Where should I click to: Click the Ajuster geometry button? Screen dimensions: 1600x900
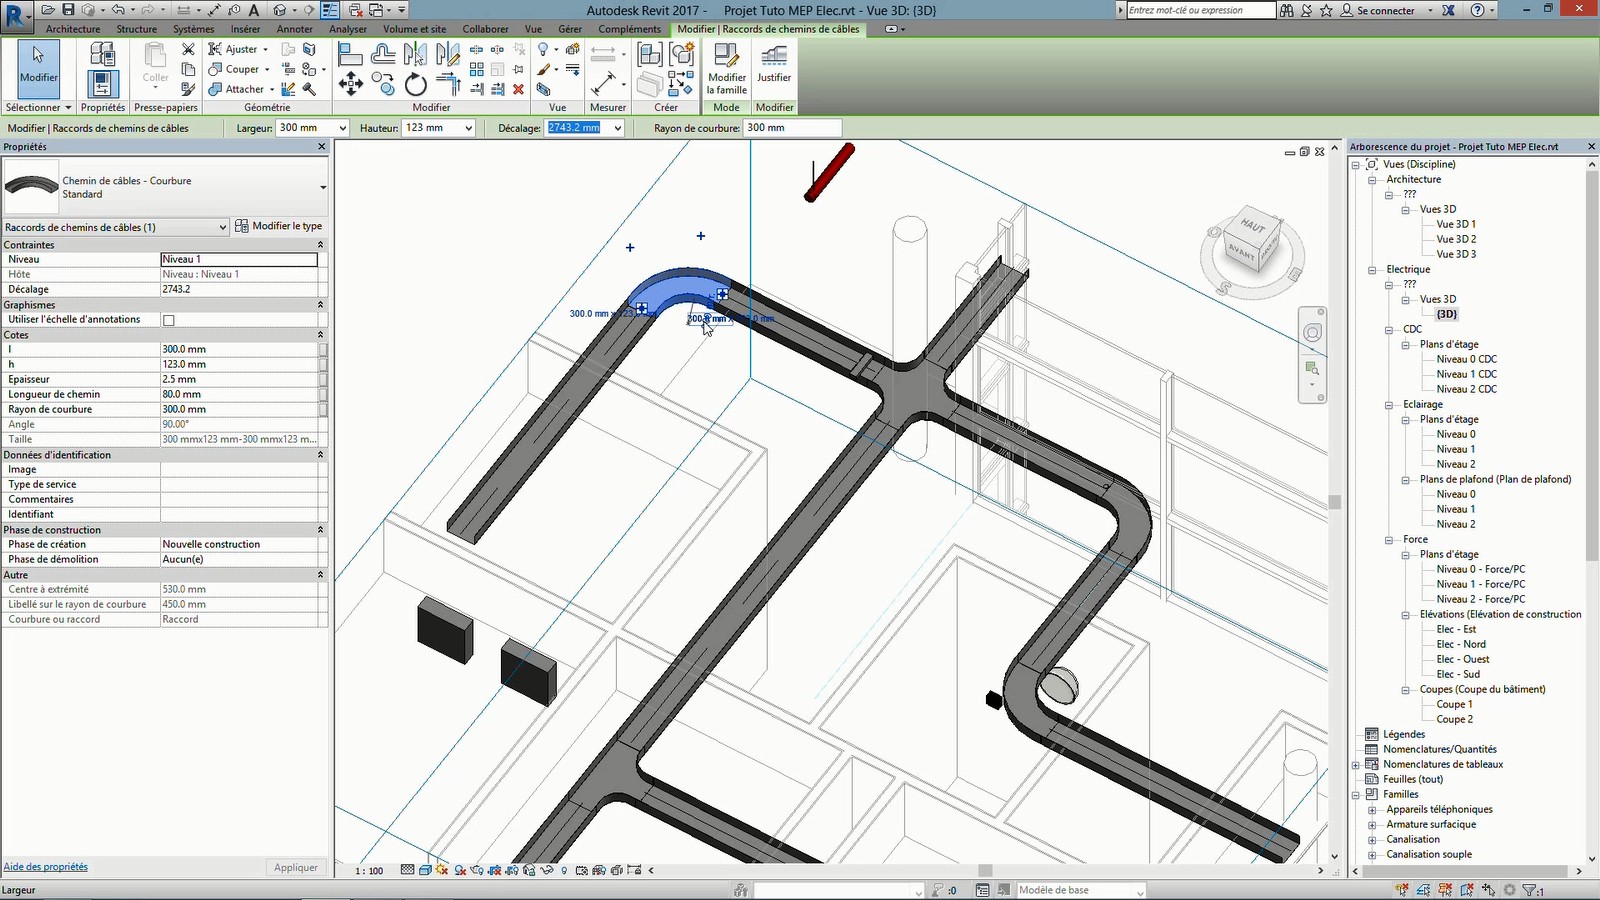(x=238, y=49)
